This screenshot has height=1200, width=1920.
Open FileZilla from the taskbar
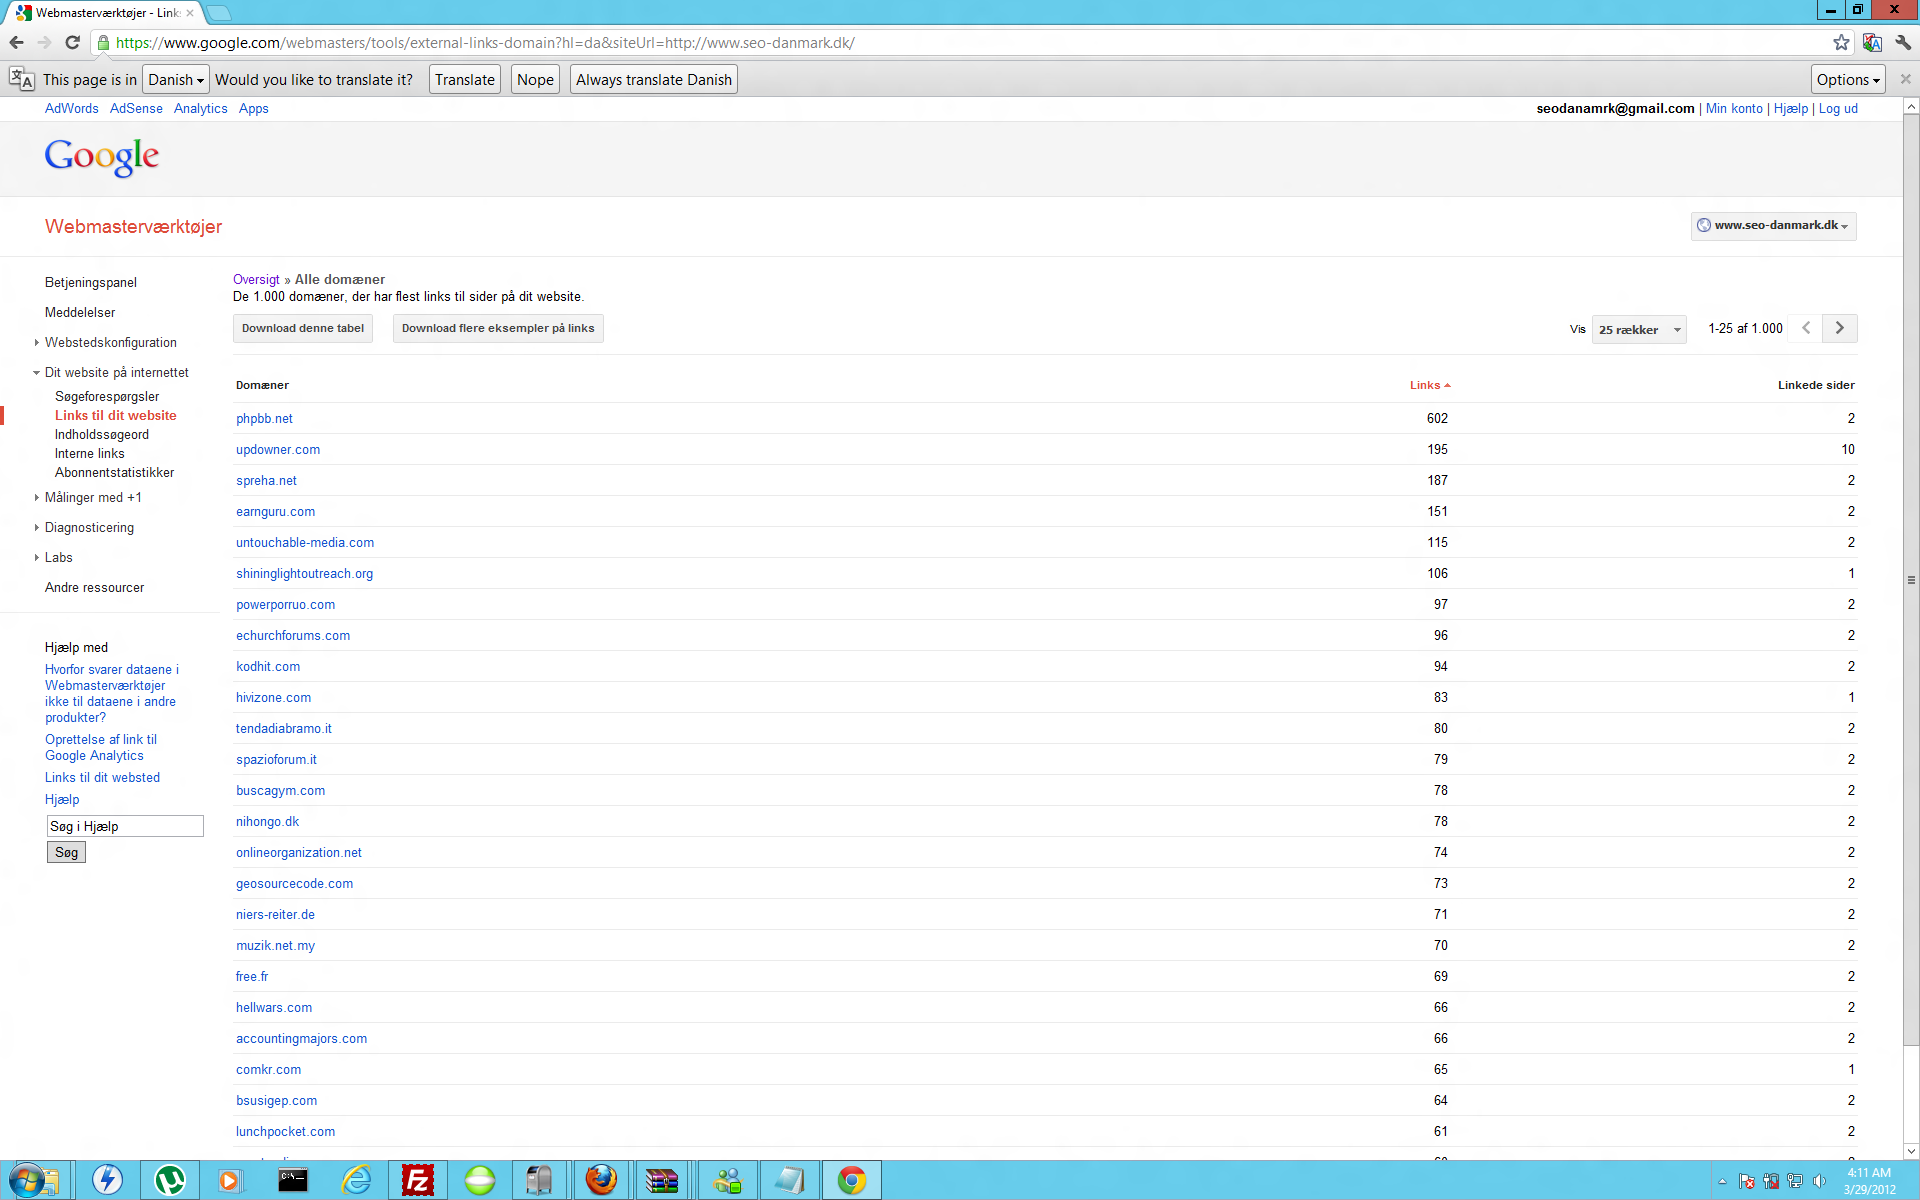(417, 1180)
